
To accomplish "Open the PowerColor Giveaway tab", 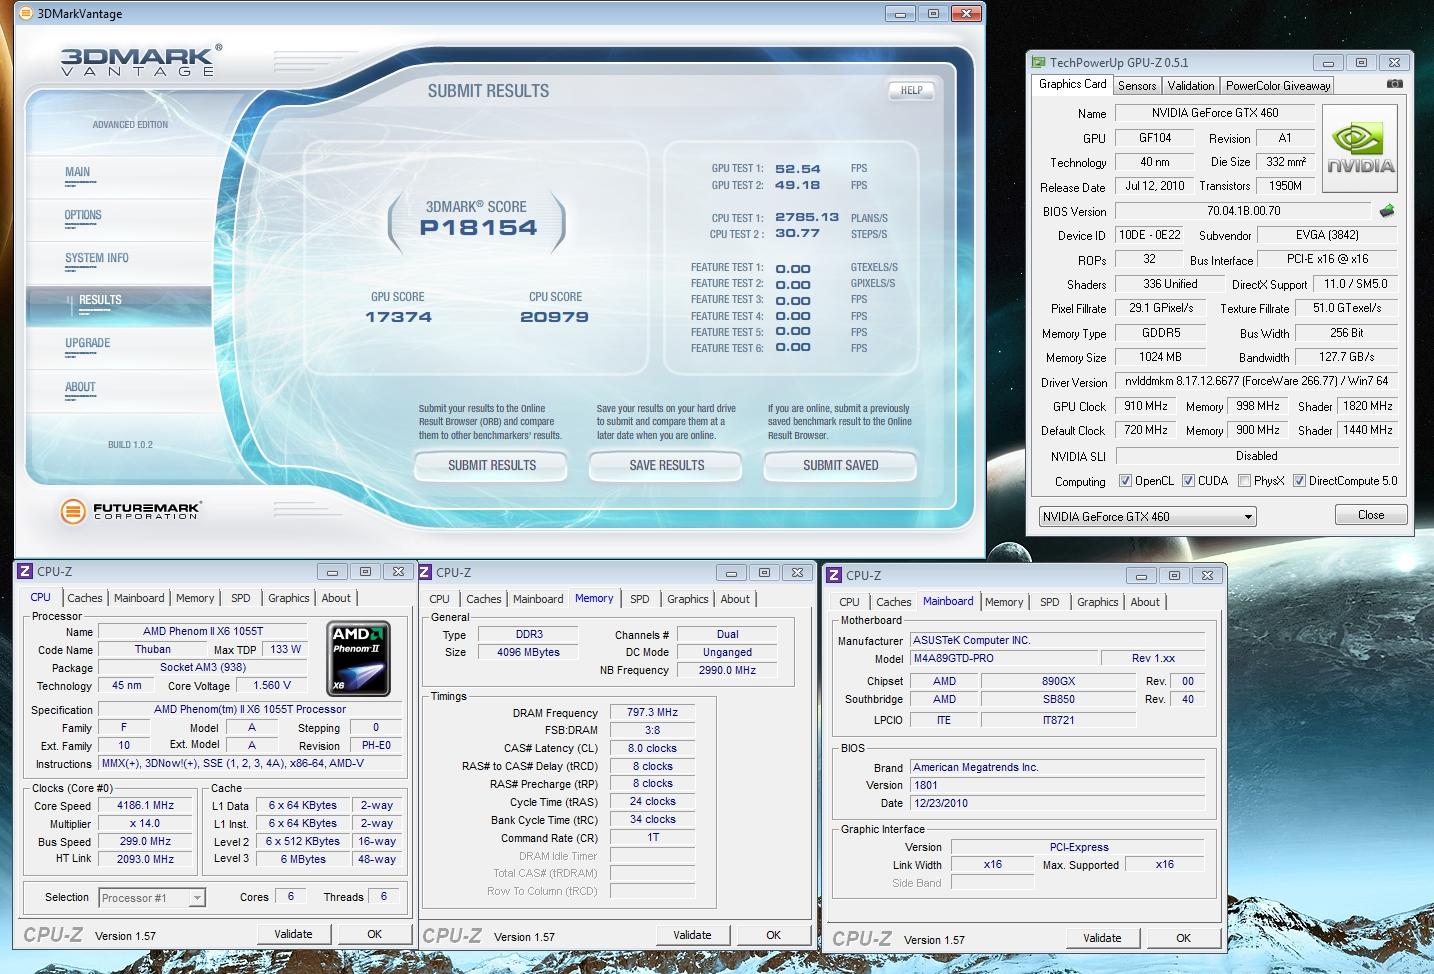I will tap(1278, 86).
